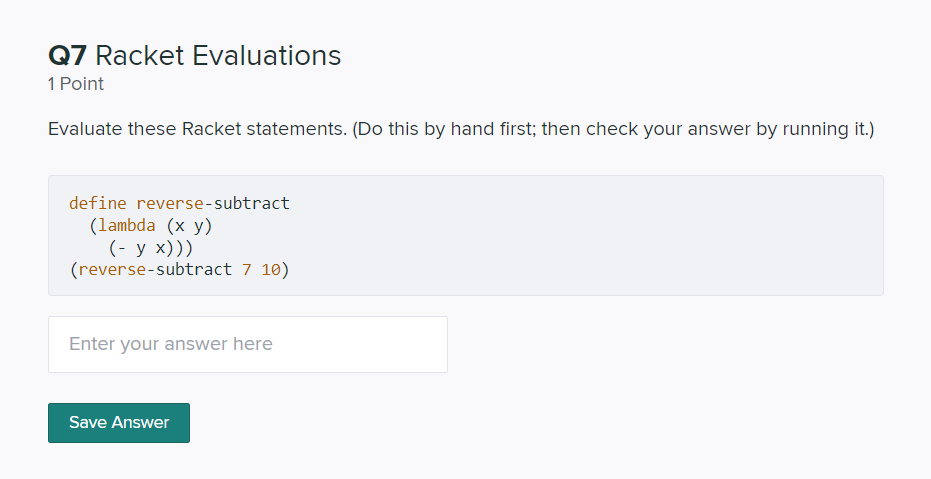Click the number 7 in the code
This screenshot has height=479, width=931.
point(247,269)
